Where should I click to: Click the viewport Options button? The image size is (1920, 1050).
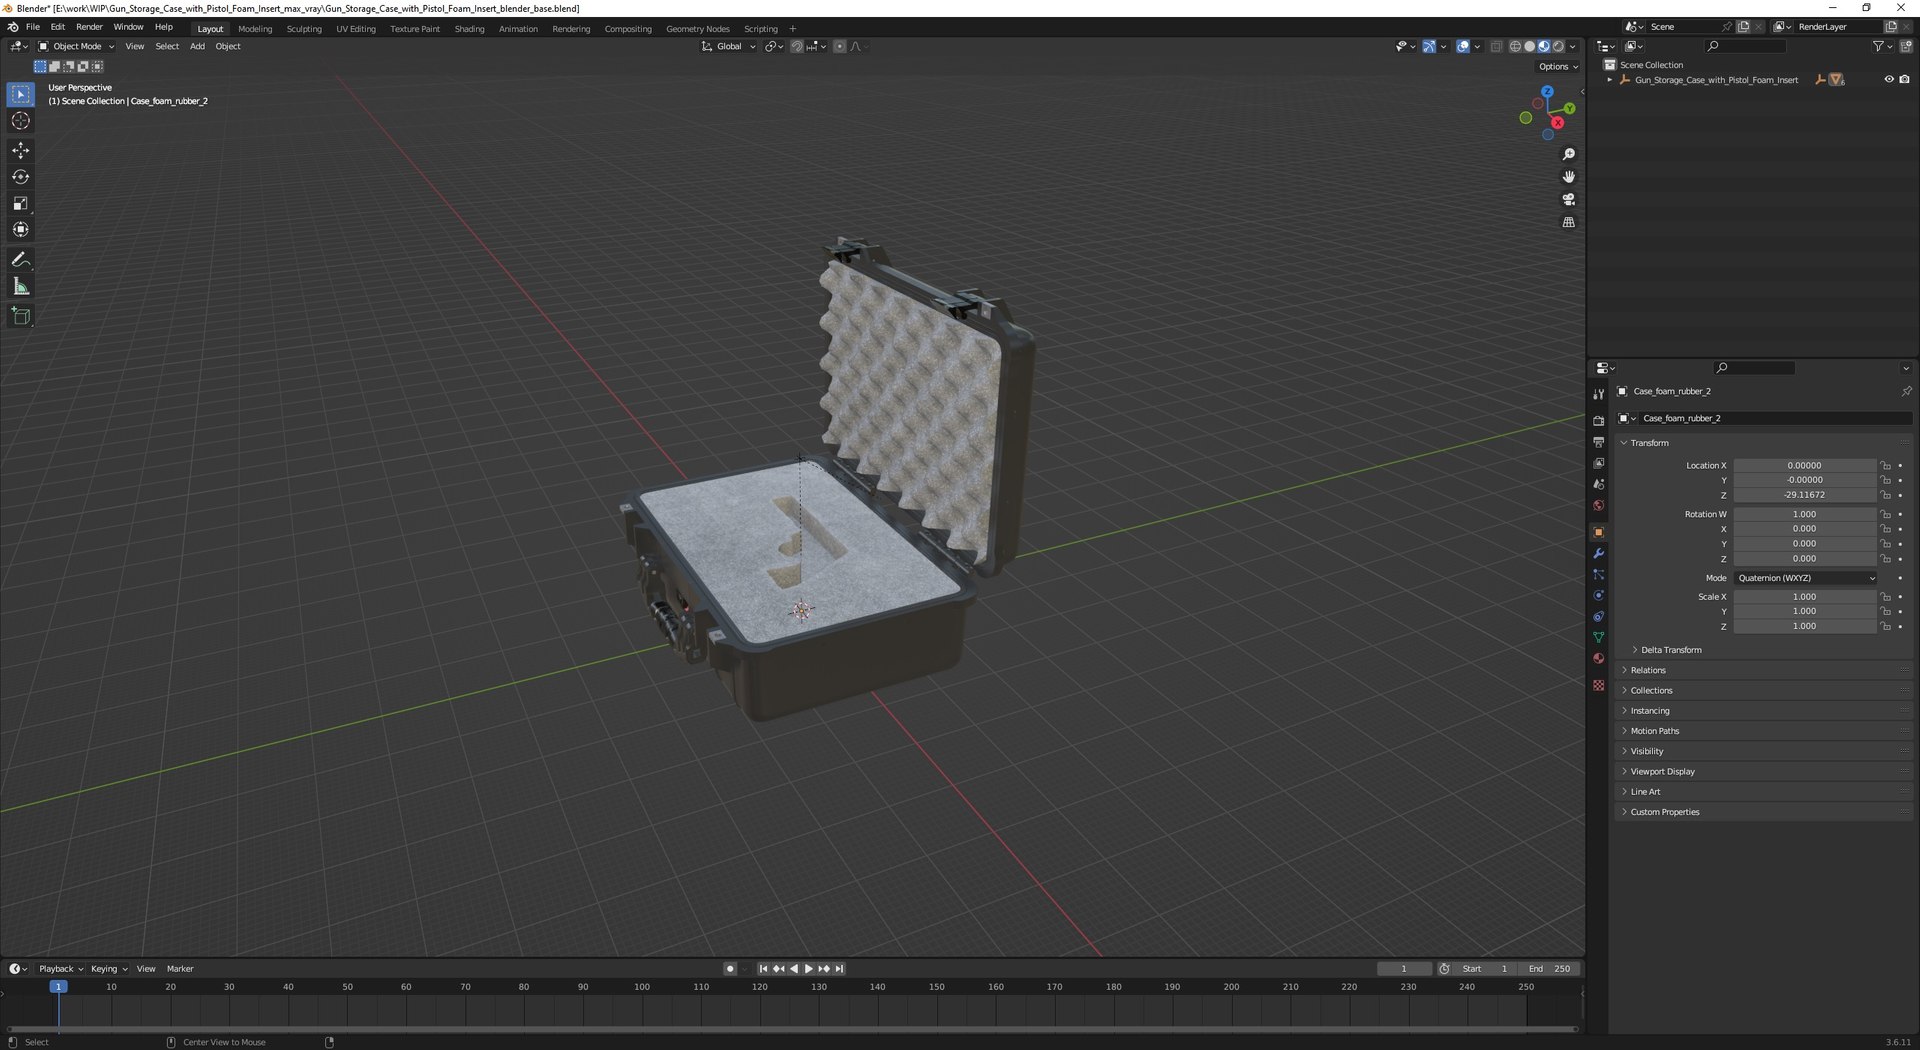point(1558,67)
